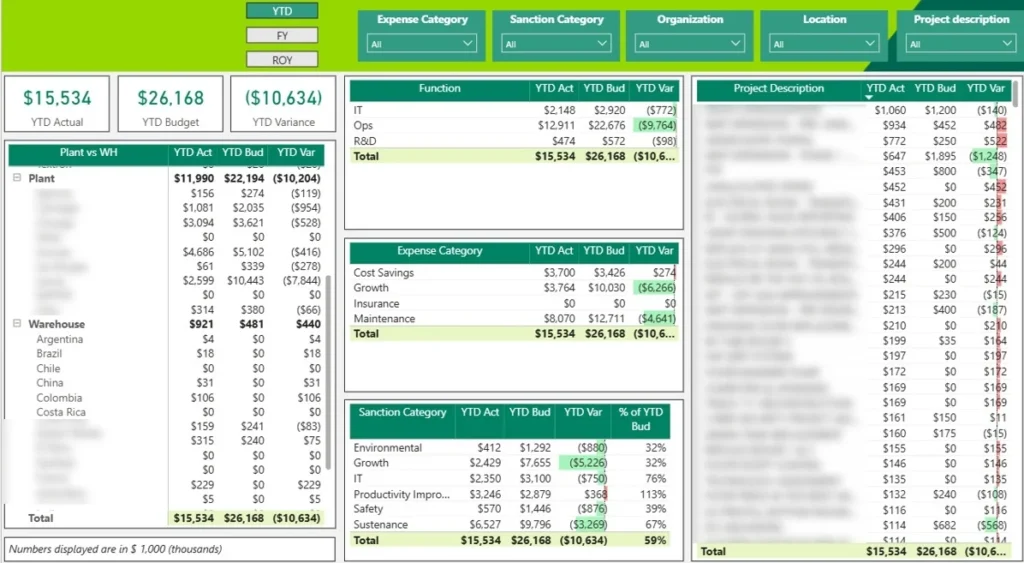Select the Argentina warehouse row
Viewport: 1024px width, 563px height.
click(x=167, y=339)
